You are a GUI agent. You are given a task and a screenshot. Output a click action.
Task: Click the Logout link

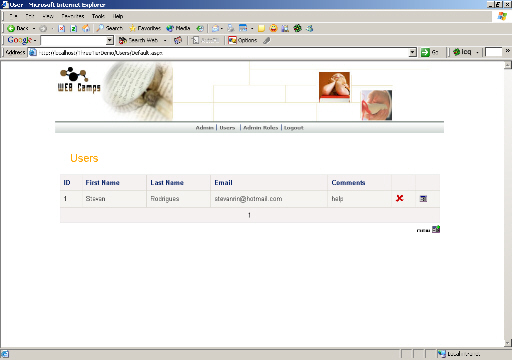pos(294,128)
